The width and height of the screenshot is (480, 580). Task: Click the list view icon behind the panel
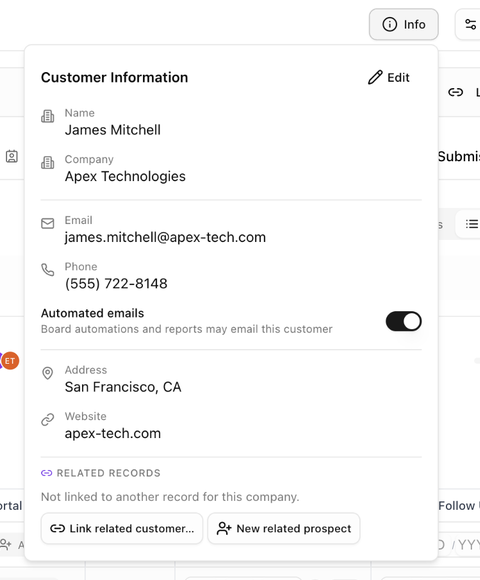tap(471, 224)
